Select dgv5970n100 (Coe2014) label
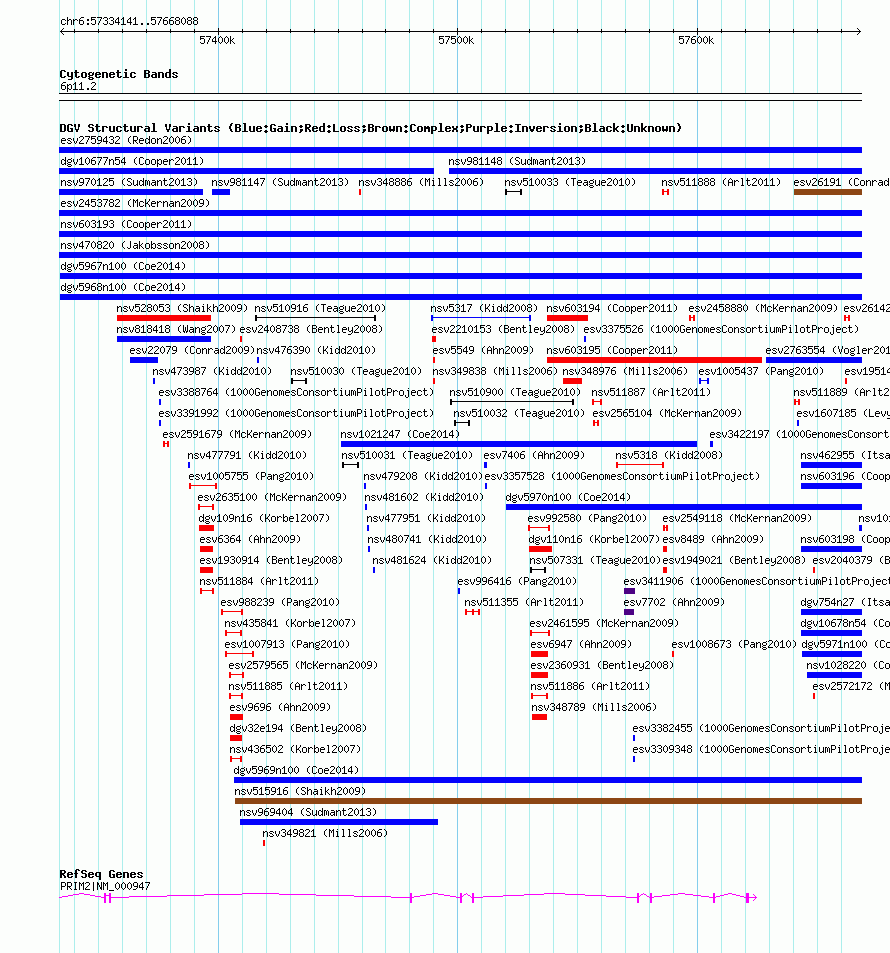890x953 pixels. click(568, 497)
